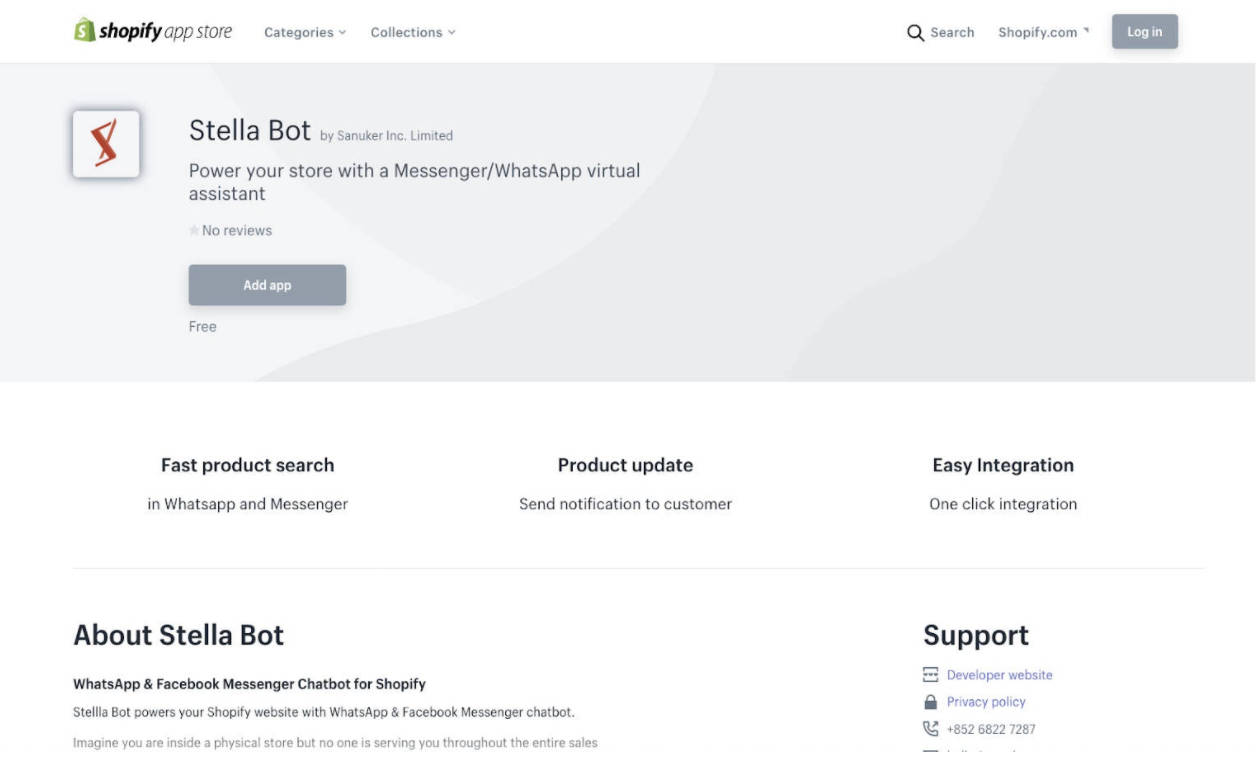The height and width of the screenshot is (758, 1256).
Task: Open the Privacy policy link
Action: pos(986,702)
